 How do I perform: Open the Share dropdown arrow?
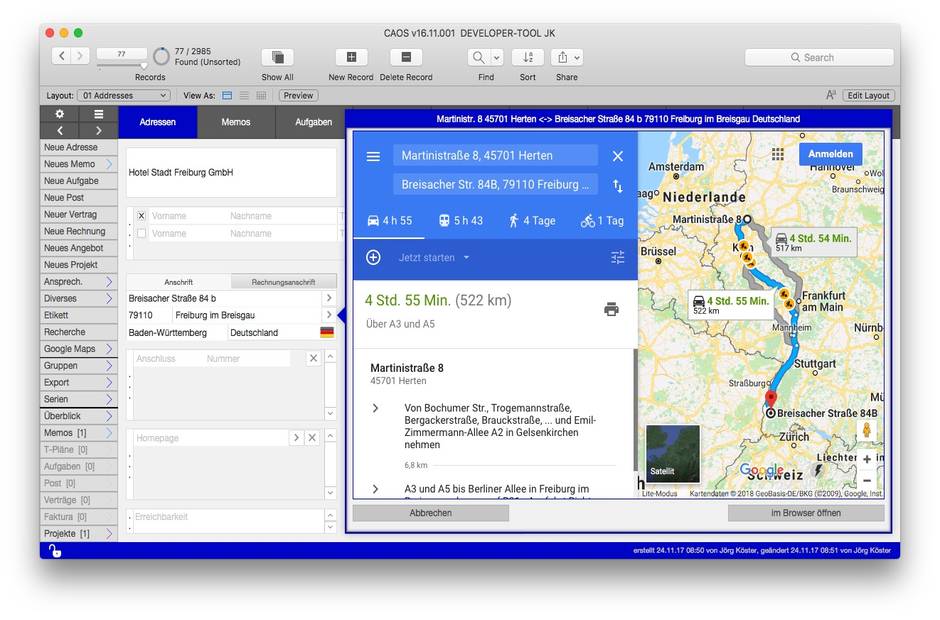(x=577, y=58)
